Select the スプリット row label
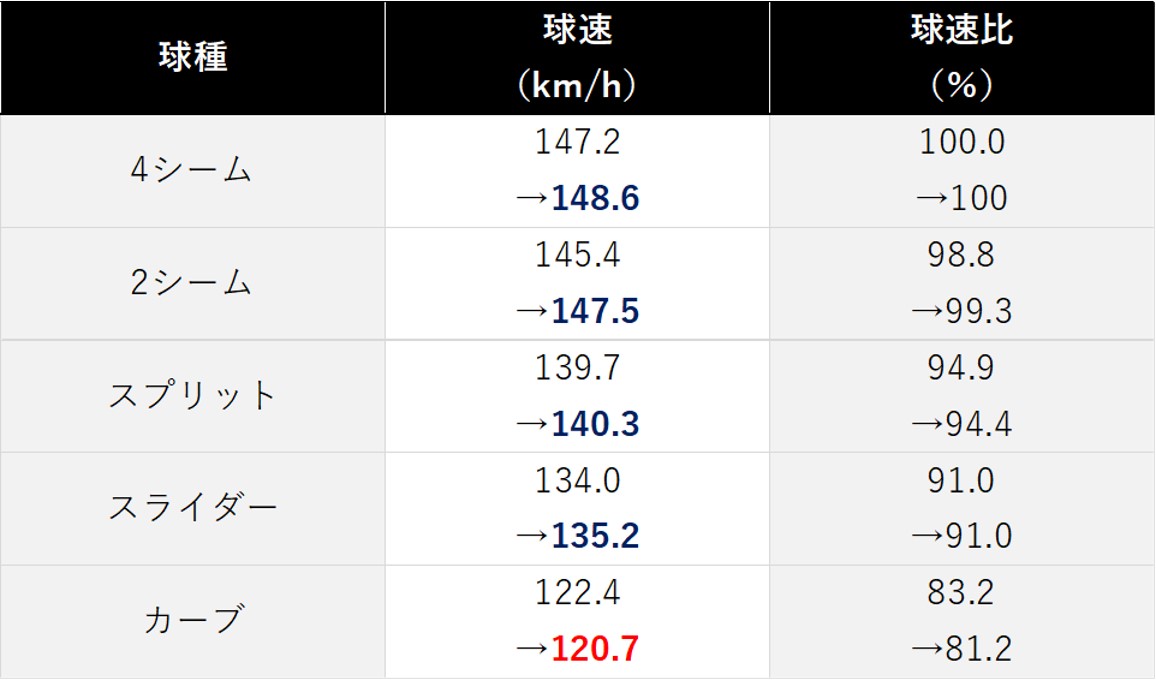Image resolution: width=1156 pixels, height=680 pixels. coord(192,395)
